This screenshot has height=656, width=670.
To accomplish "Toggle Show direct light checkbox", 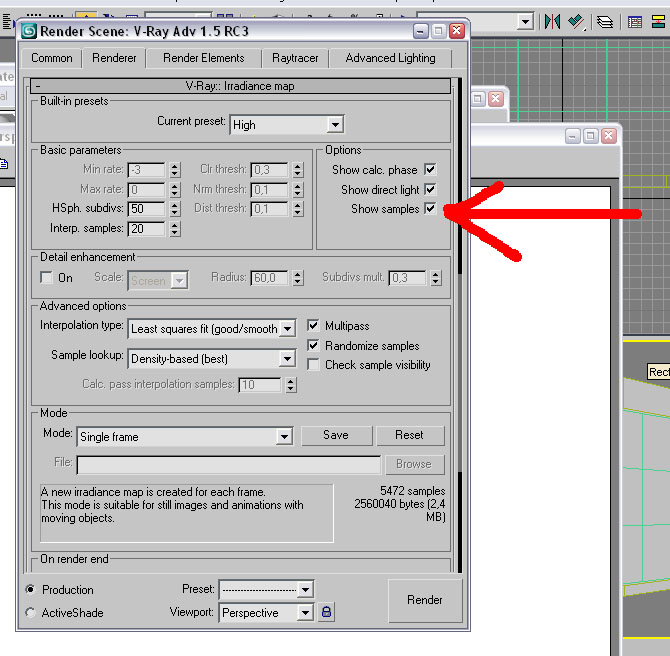I will click(x=430, y=189).
